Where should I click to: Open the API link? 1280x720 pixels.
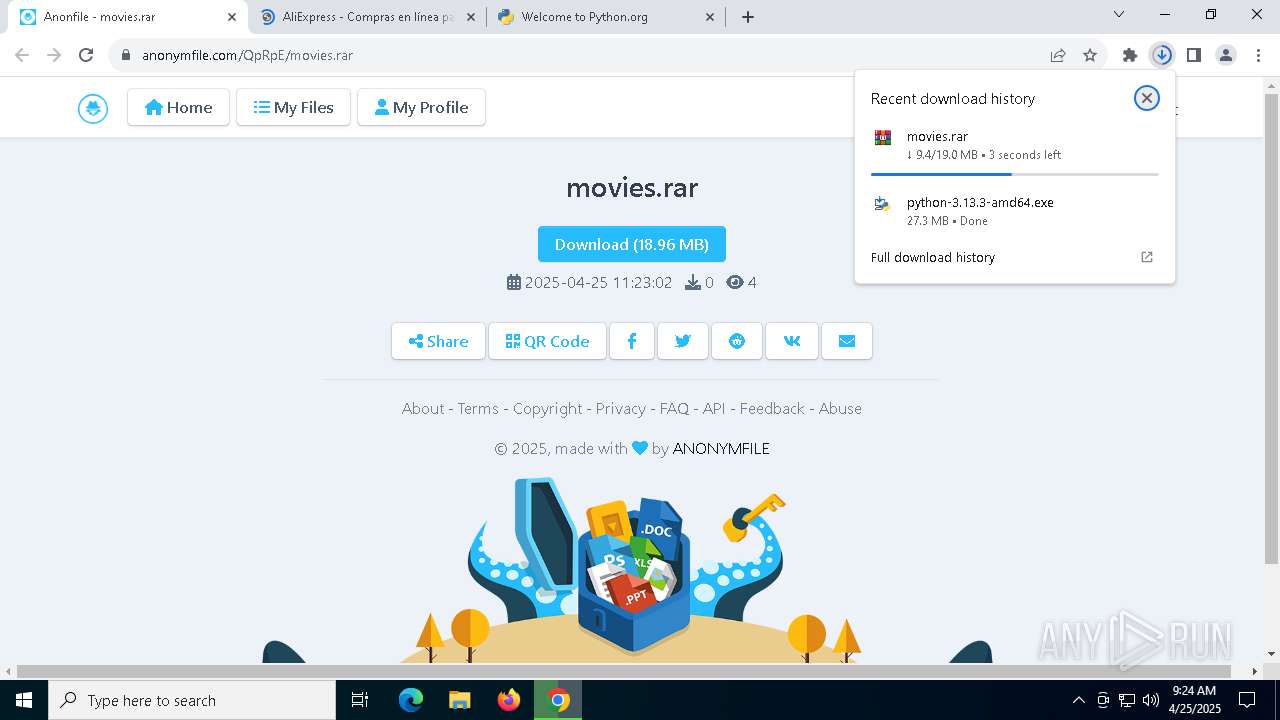714,408
